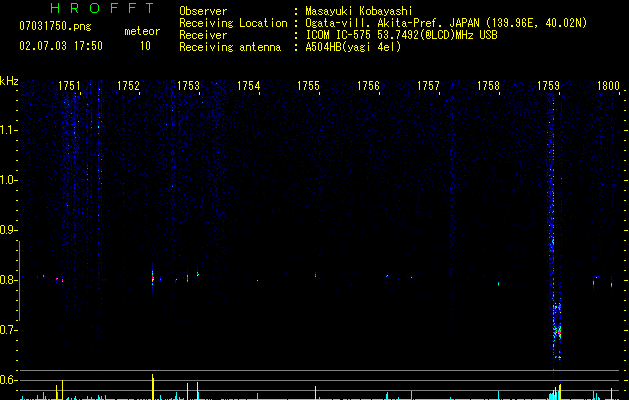The image size is (629, 400).
Task: Click the 1755 time marker
Action: coord(308,86)
